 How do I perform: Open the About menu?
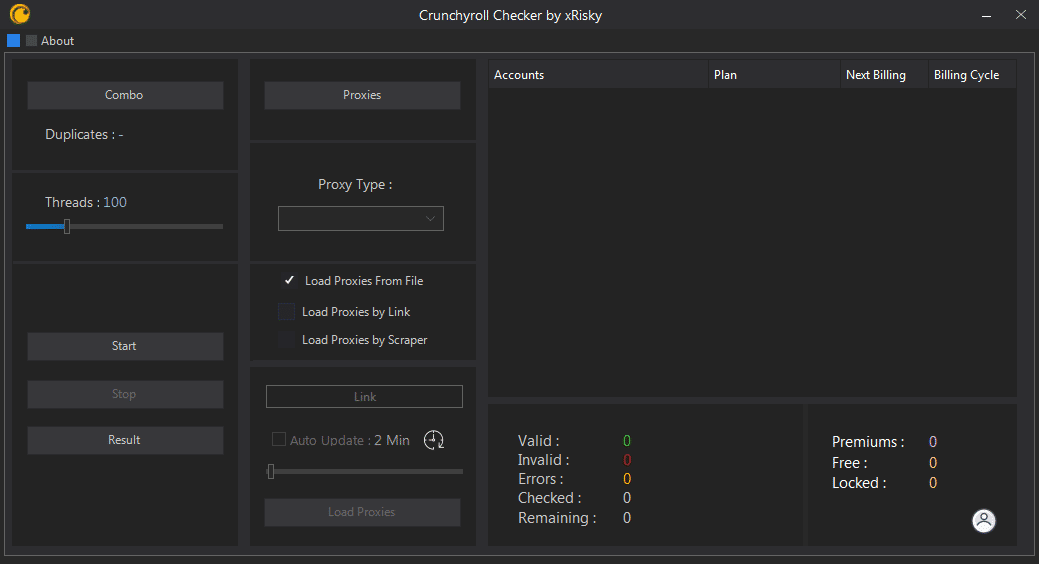pyautogui.click(x=57, y=41)
